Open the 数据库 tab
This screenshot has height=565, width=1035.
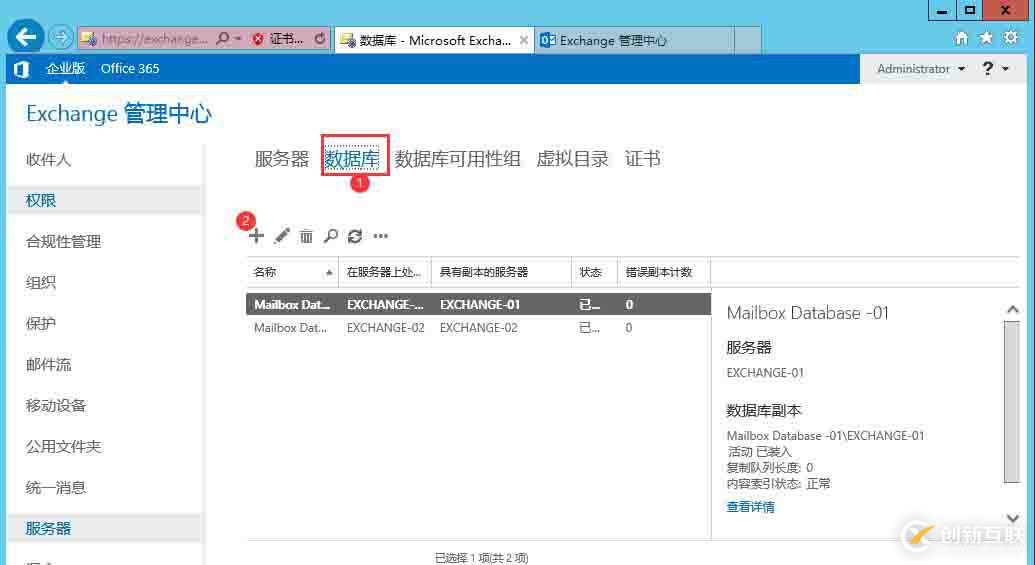[352, 159]
